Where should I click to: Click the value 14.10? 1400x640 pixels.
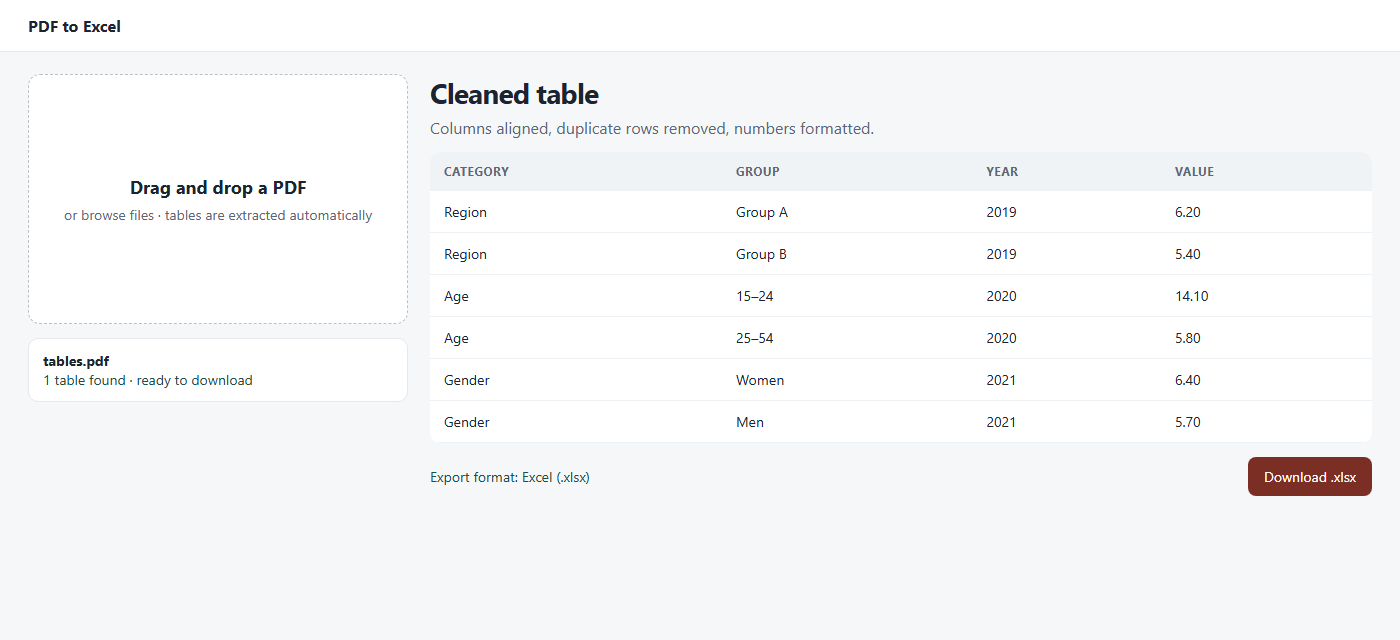tap(1192, 296)
